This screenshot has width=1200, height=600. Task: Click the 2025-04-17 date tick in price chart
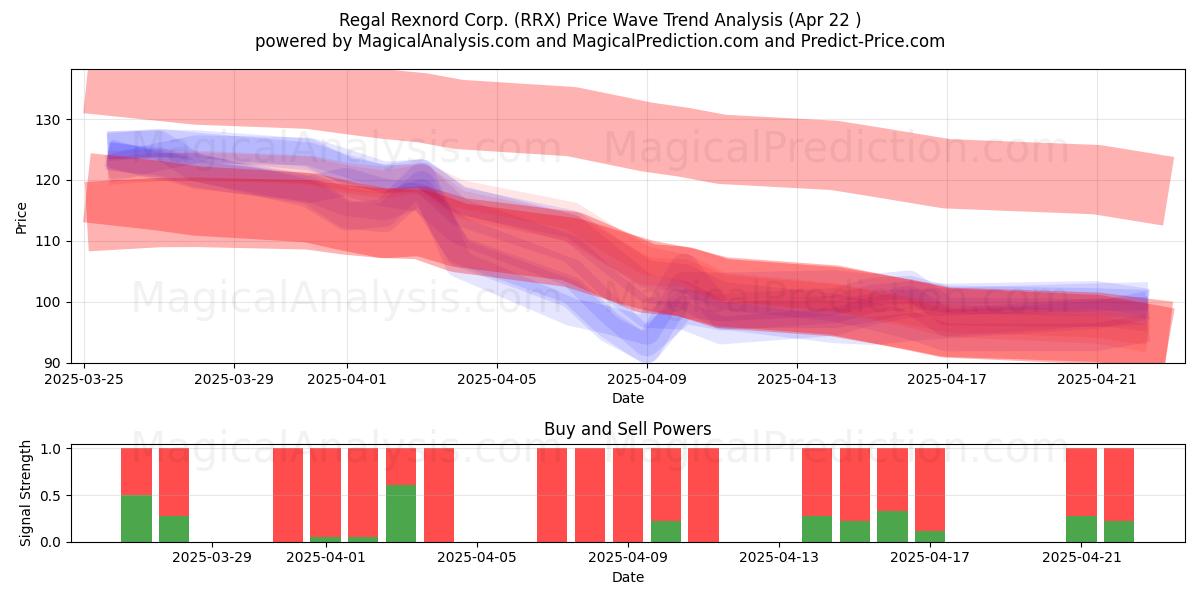click(x=947, y=379)
